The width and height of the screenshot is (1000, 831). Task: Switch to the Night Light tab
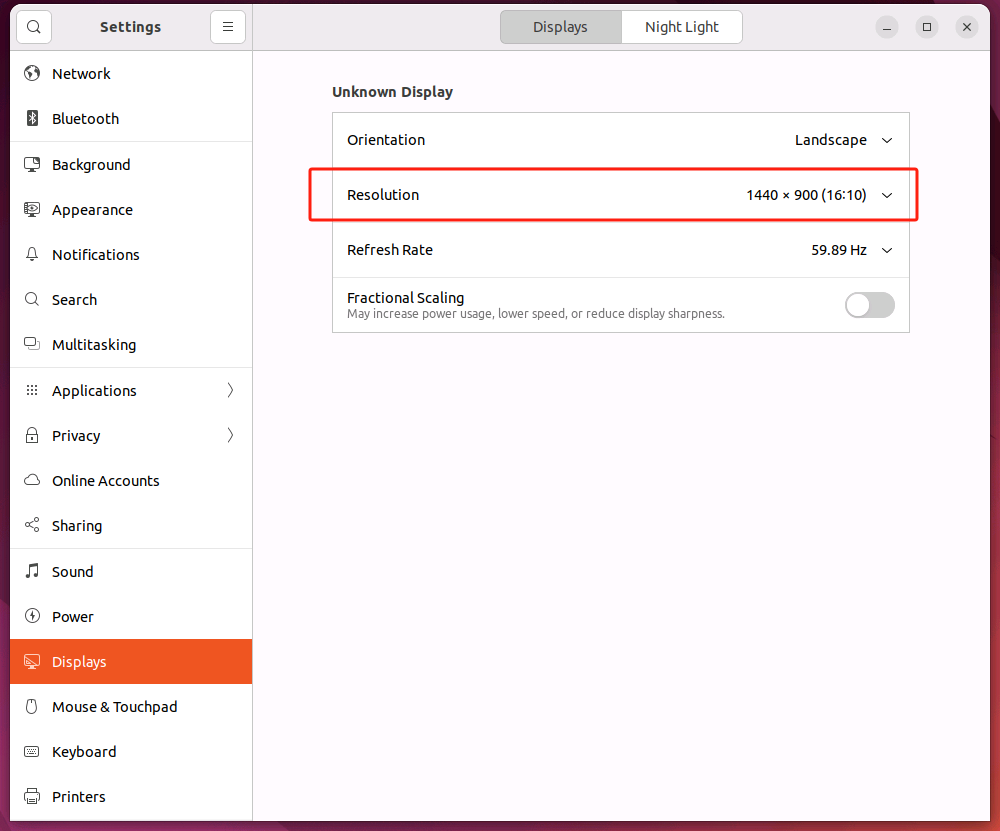(x=682, y=27)
